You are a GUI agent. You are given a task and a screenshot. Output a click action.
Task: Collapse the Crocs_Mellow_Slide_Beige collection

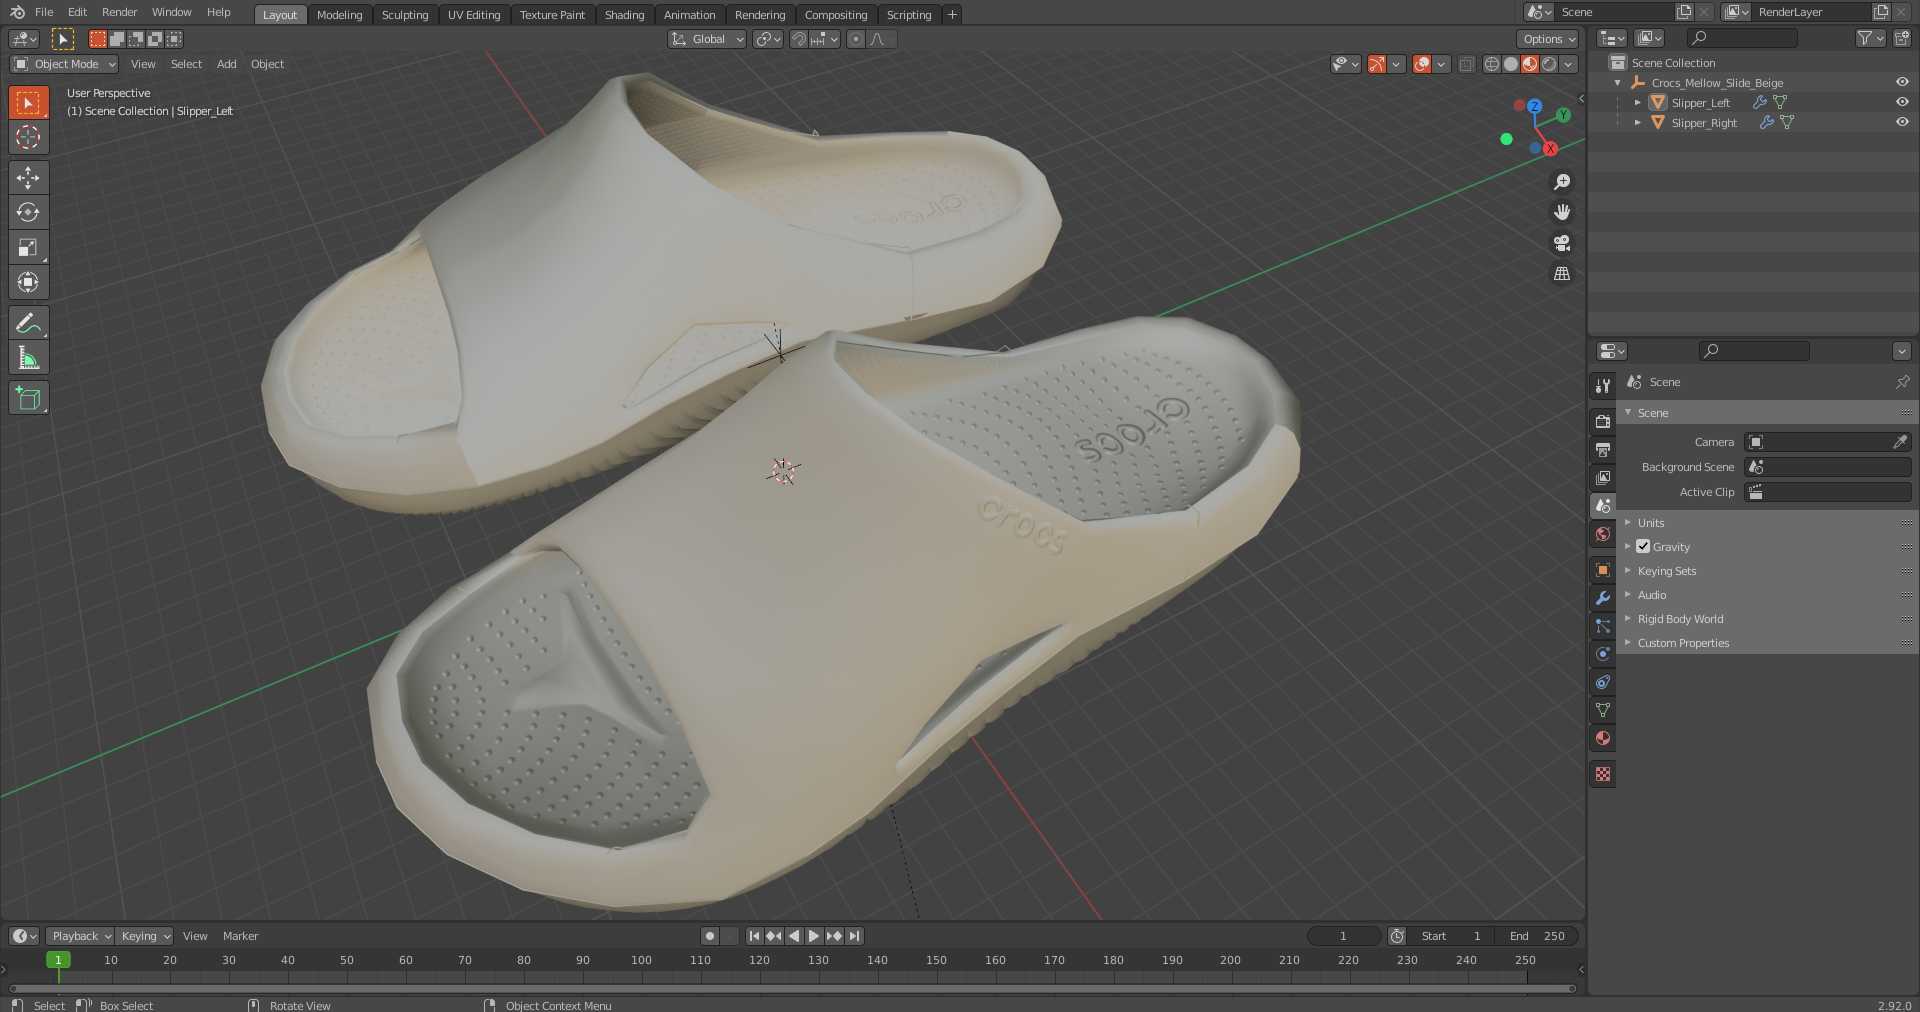(x=1618, y=82)
